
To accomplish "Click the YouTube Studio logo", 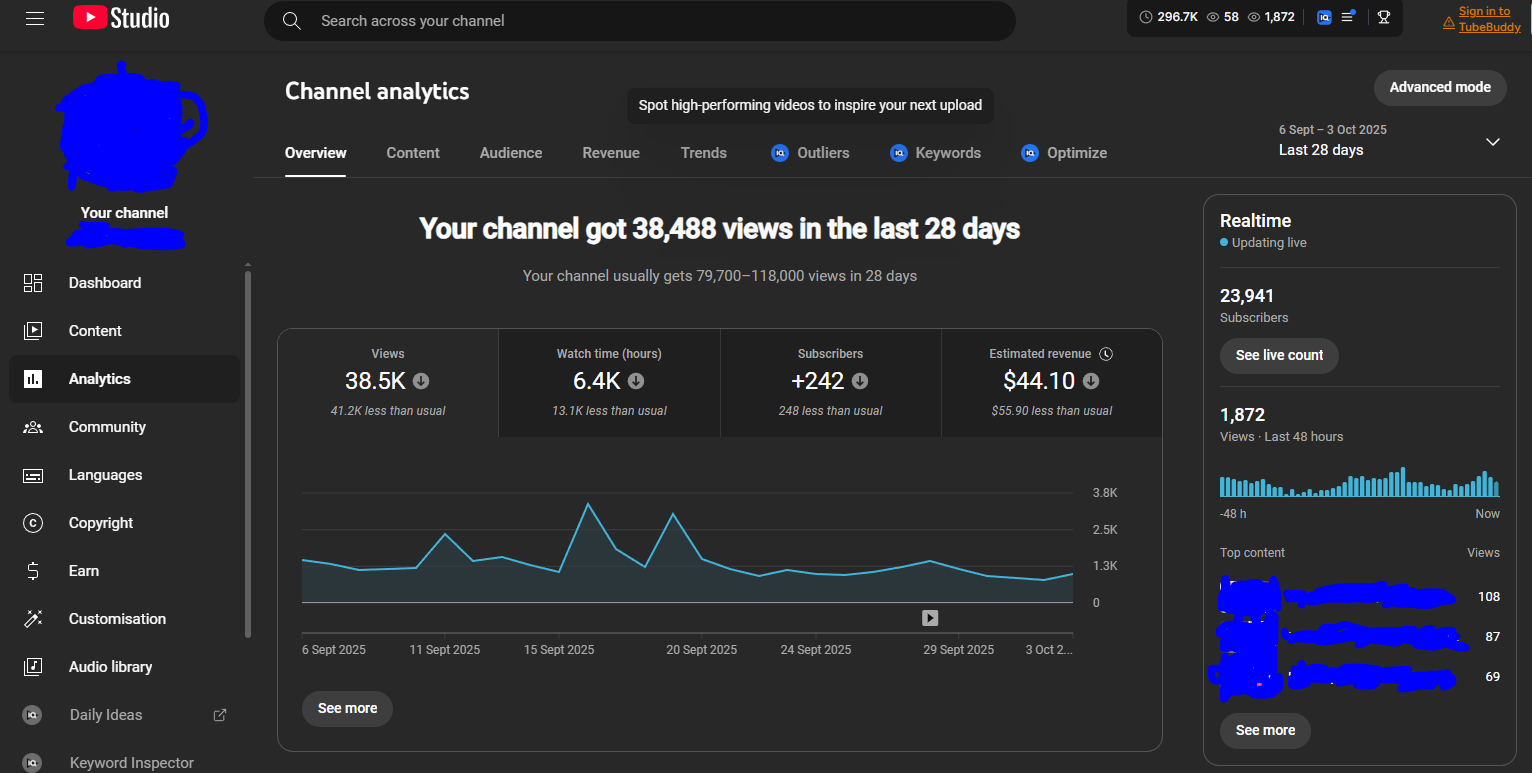I will (121, 18).
